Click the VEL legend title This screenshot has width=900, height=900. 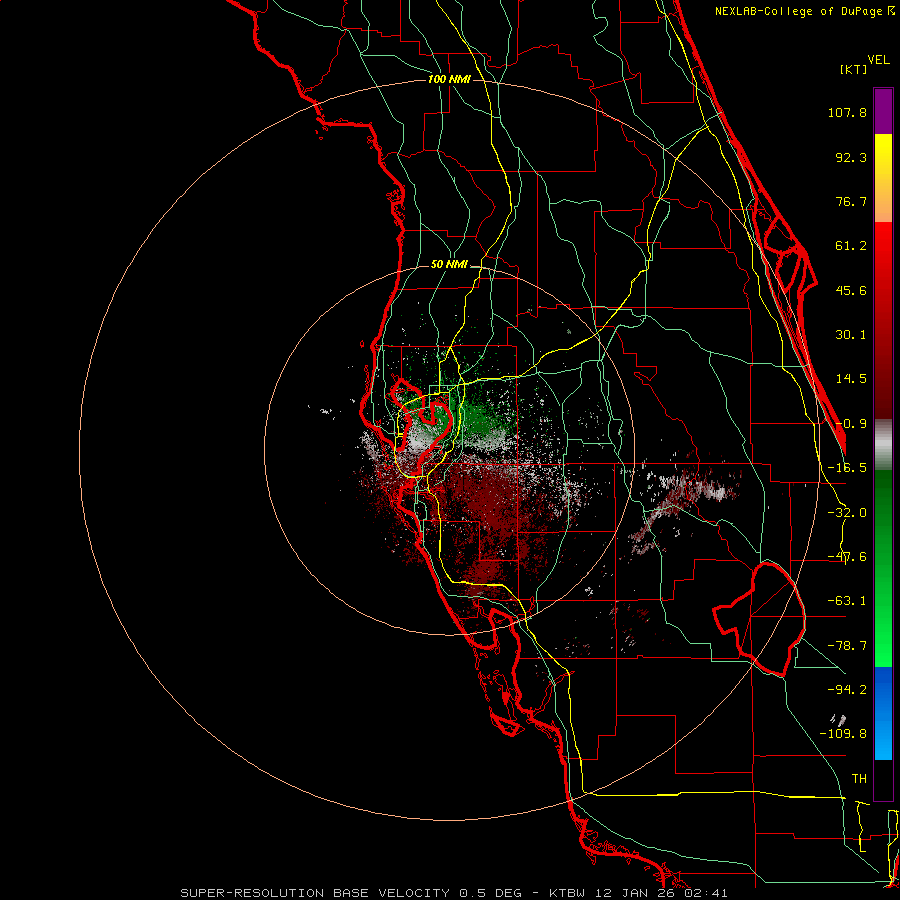click(878, 59)
